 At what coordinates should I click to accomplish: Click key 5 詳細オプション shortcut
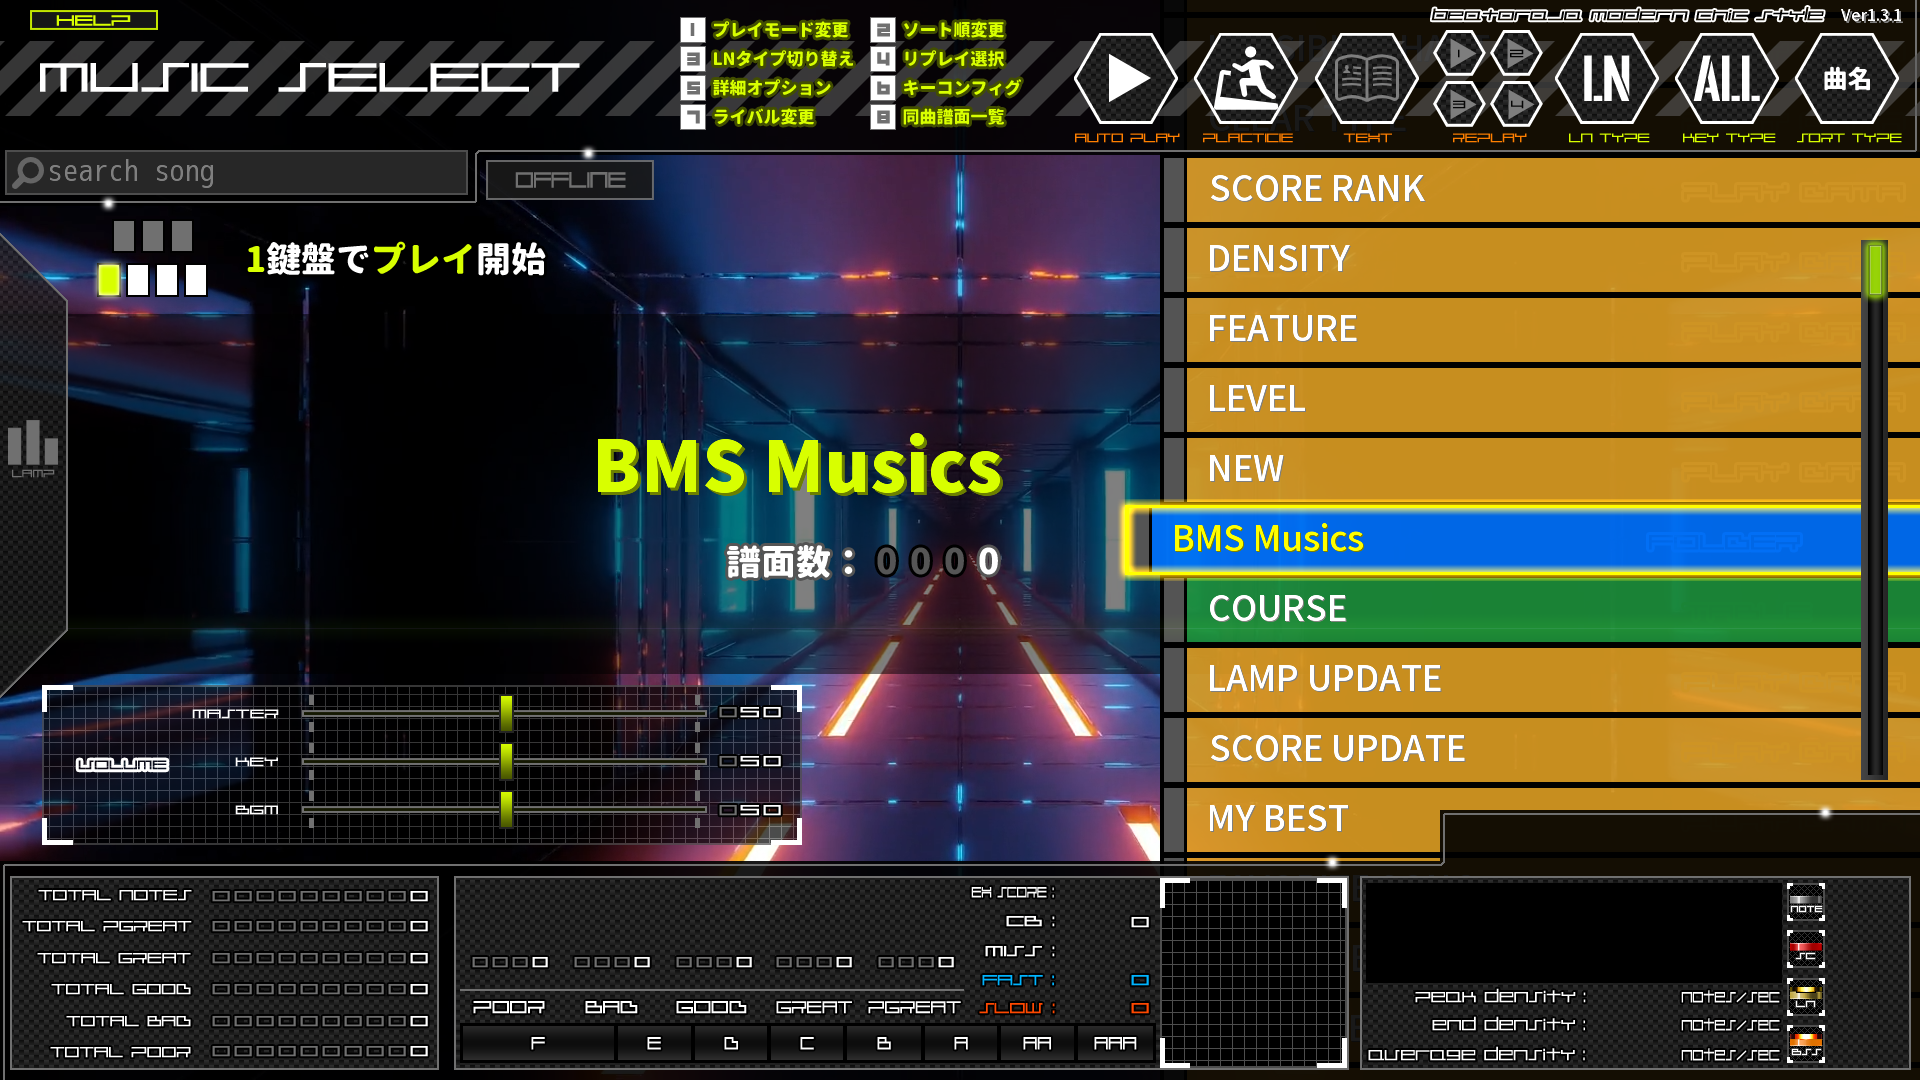(x=757, y=88)
